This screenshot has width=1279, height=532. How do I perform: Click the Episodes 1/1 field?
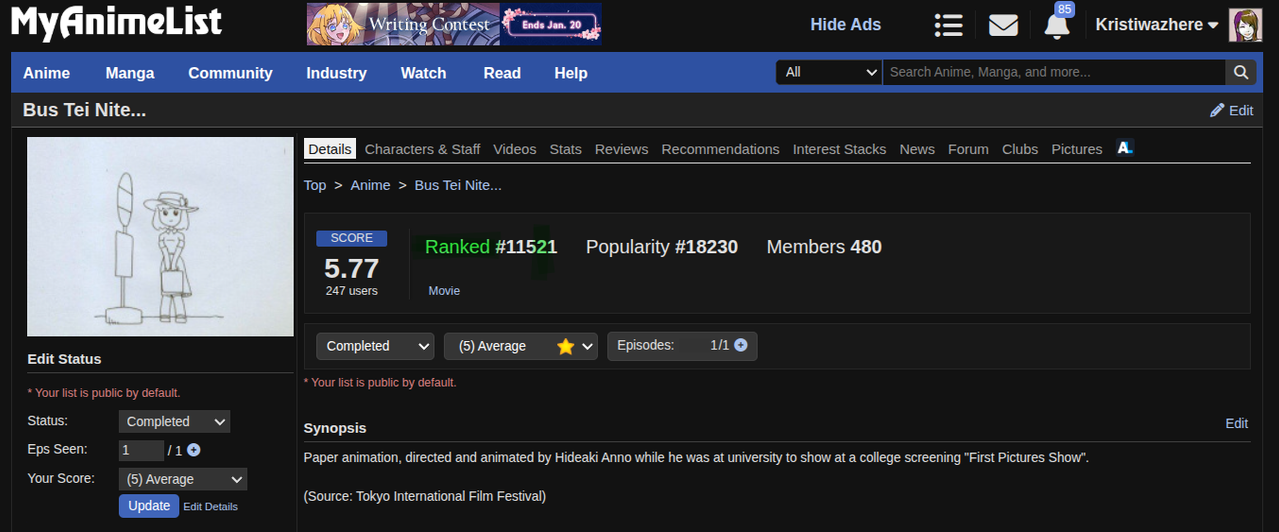pos(682,346)
